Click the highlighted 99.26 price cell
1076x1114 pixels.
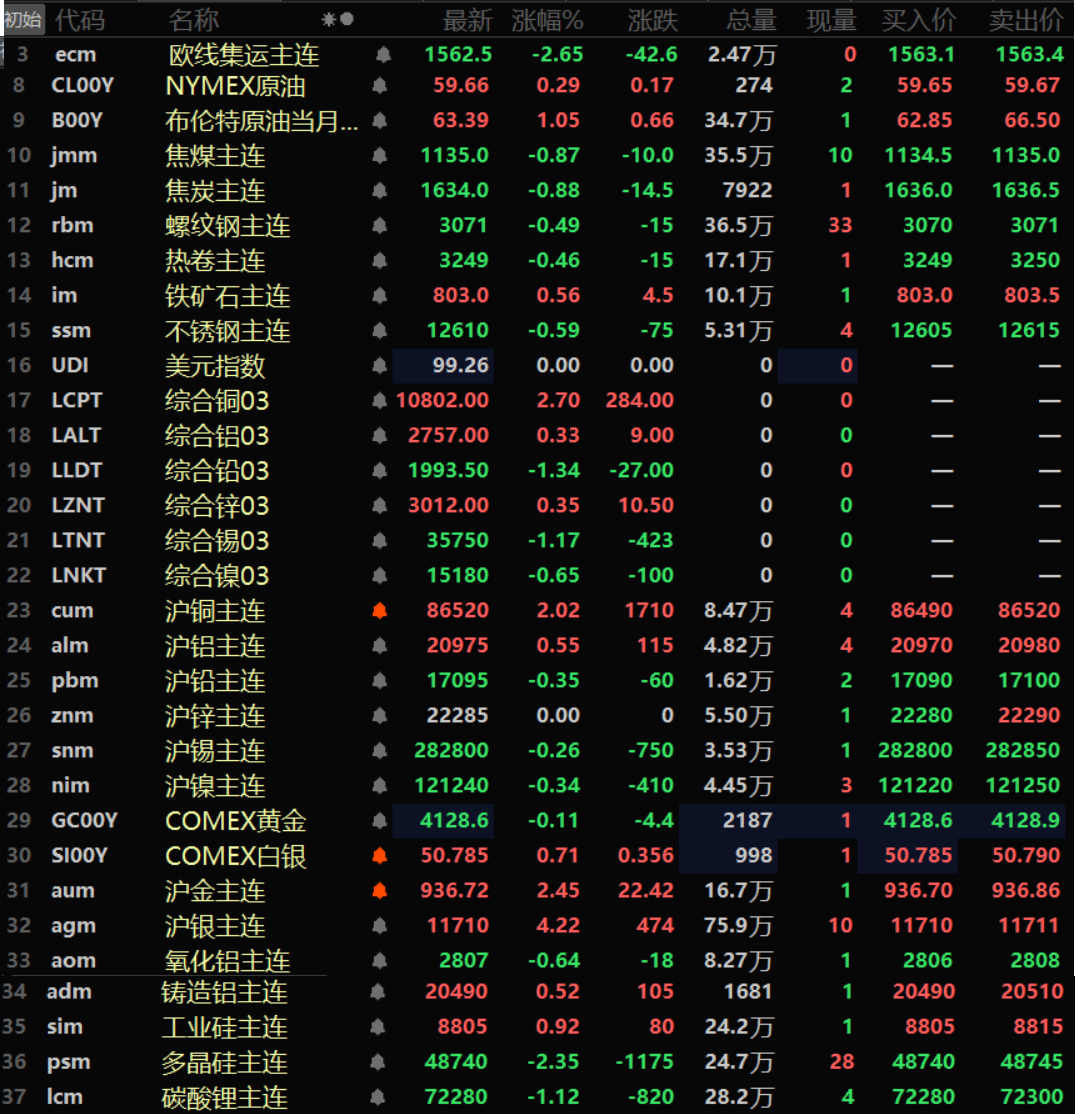point(443,366)
